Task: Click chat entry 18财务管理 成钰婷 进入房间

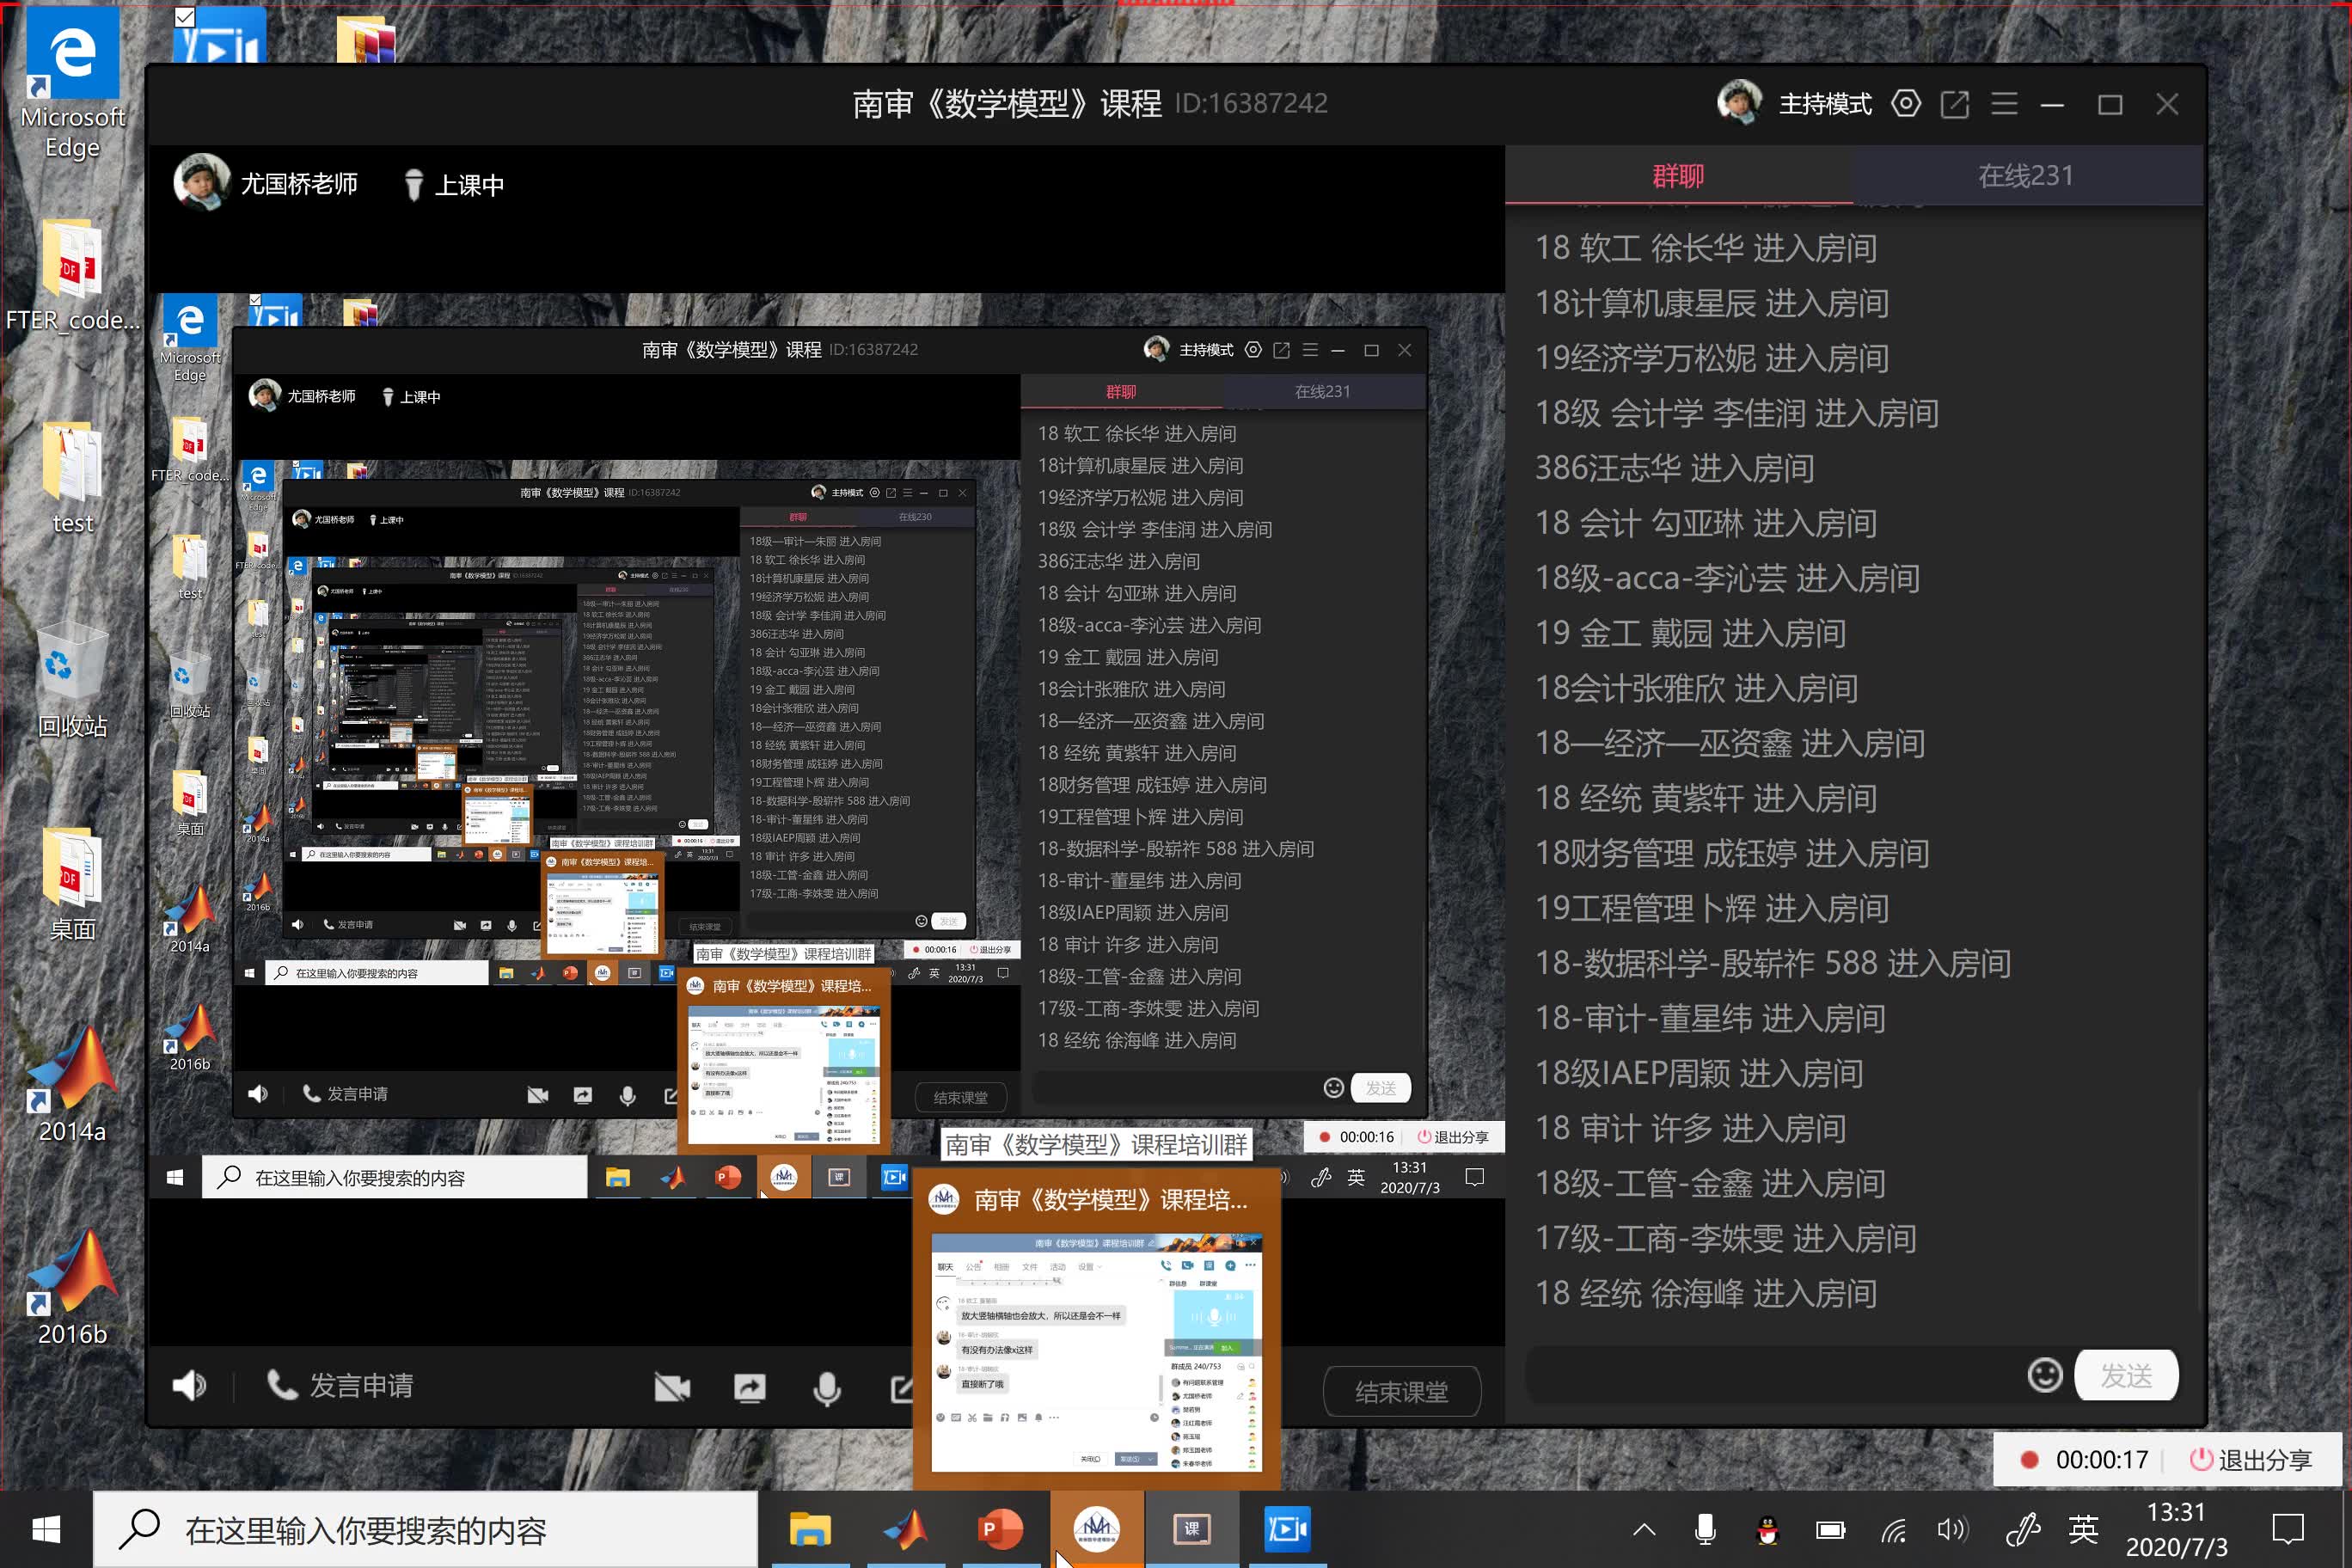Action: pos(1732,853)
